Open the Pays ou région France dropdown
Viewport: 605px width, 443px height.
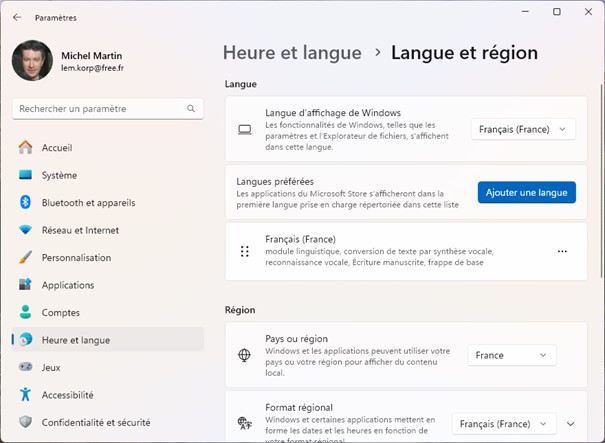click(x=511, y=355)
